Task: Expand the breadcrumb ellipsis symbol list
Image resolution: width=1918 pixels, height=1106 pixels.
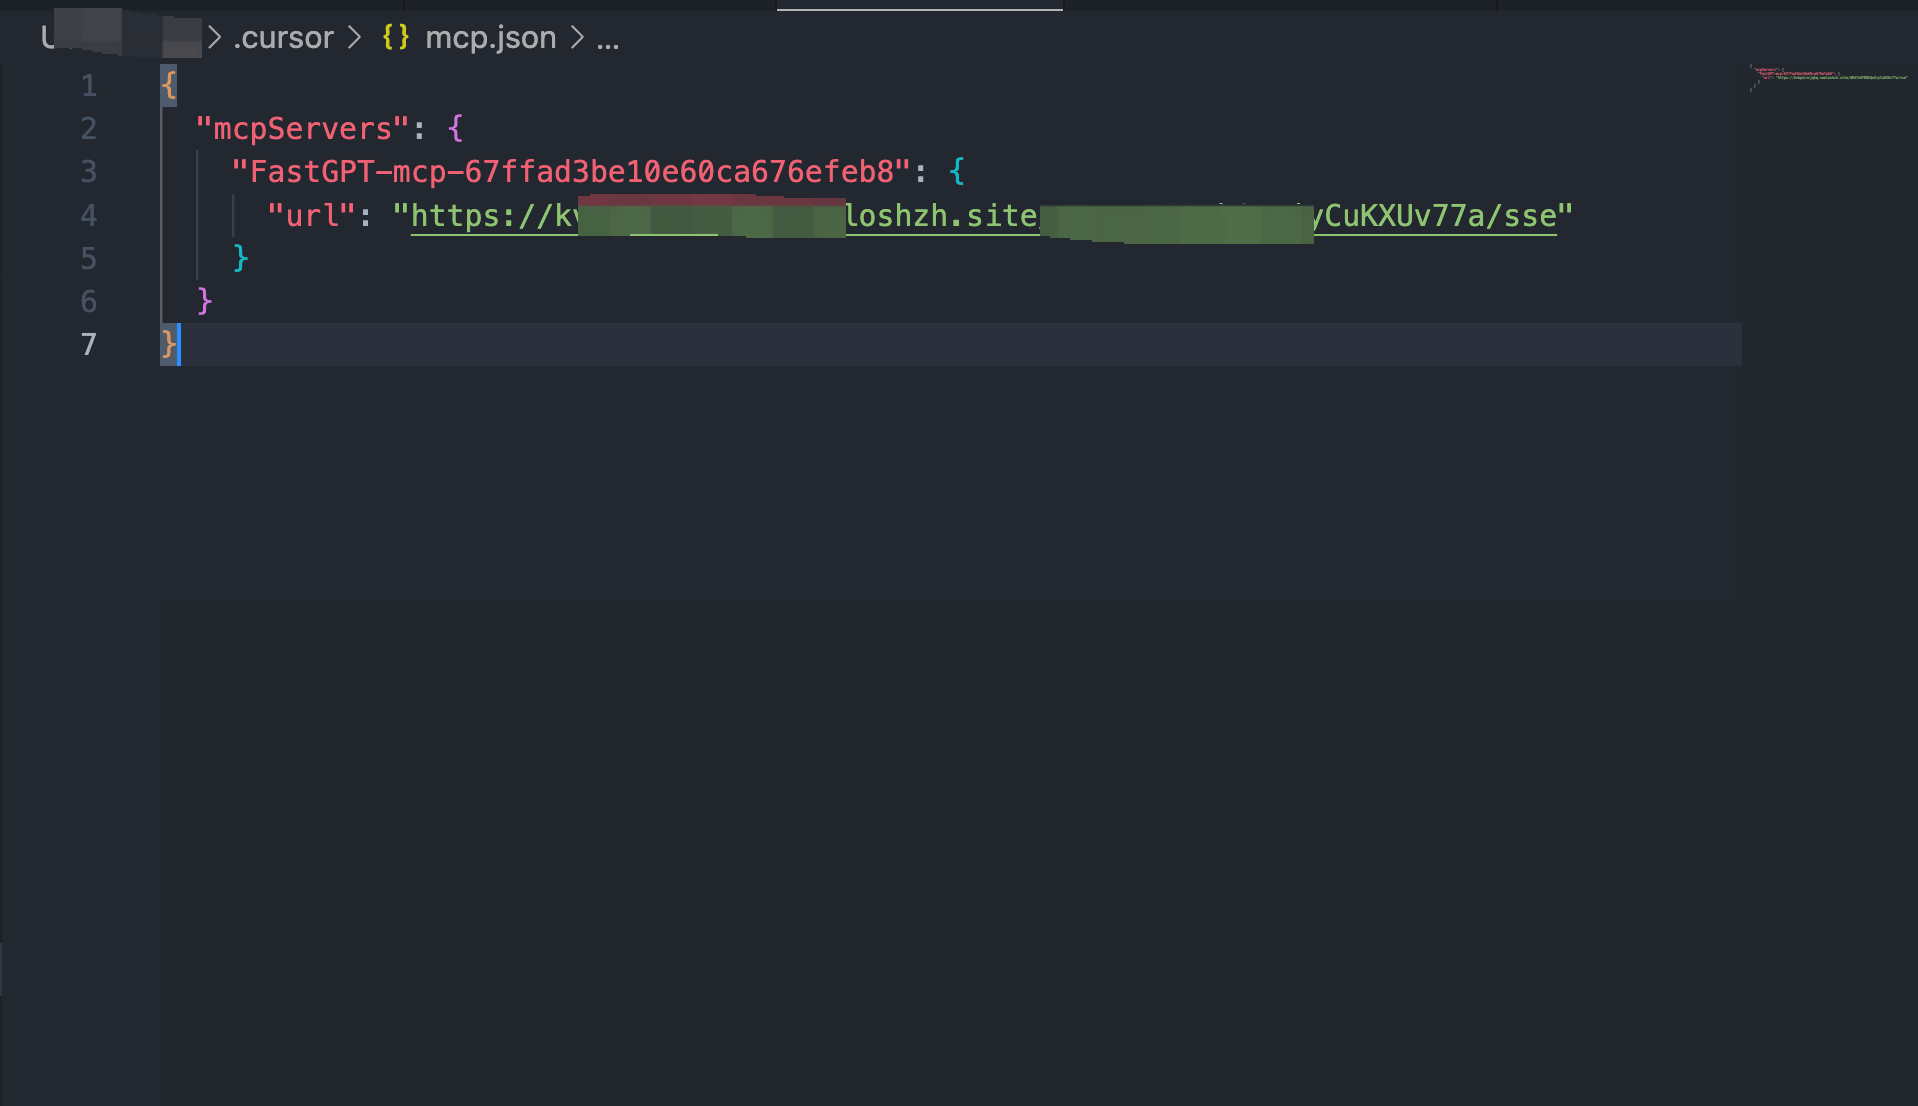Action: click(x=607, y=38)
